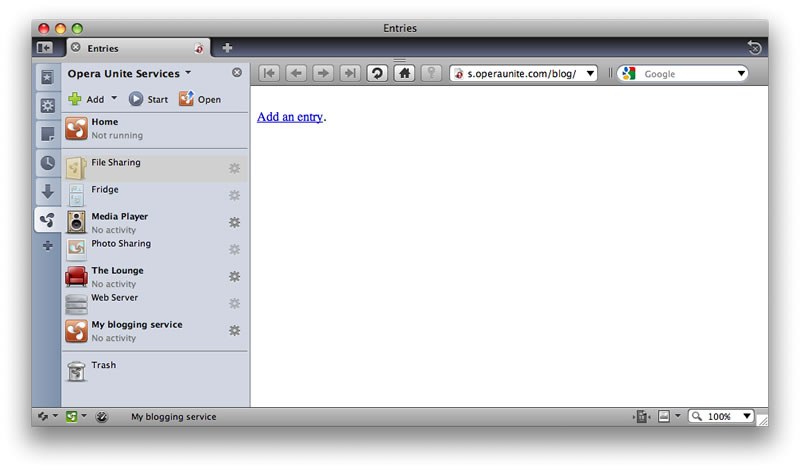
Task: Select the Media Player service
Action: coord(155,222)
